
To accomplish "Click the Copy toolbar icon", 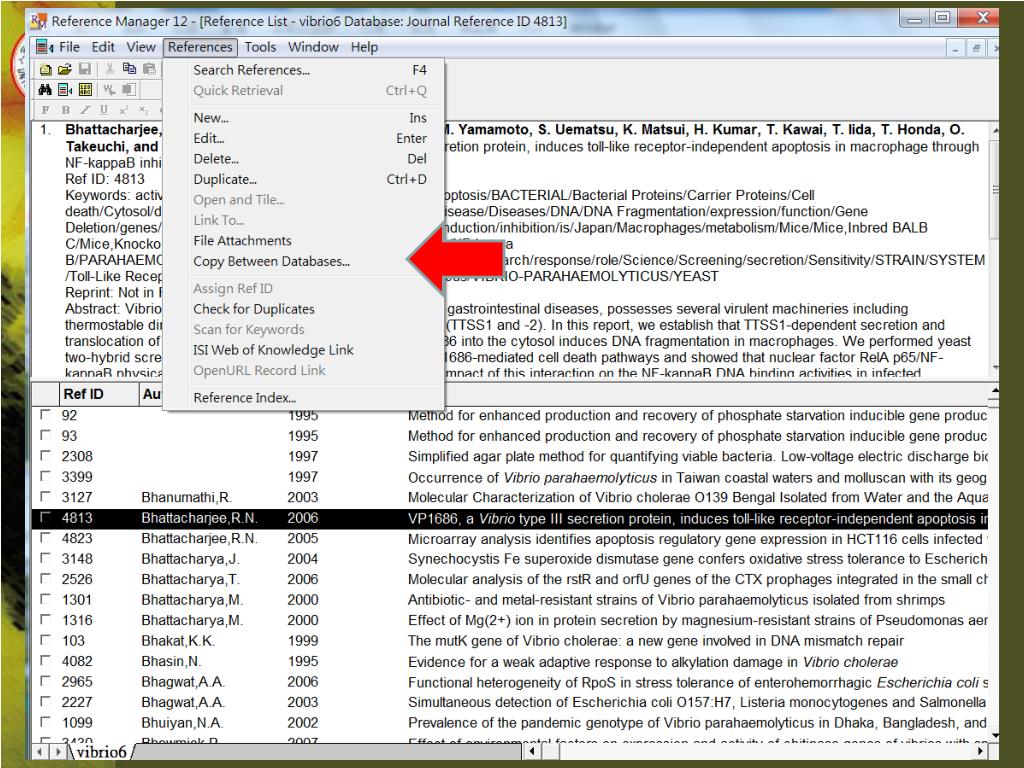I will coord(129,69).
